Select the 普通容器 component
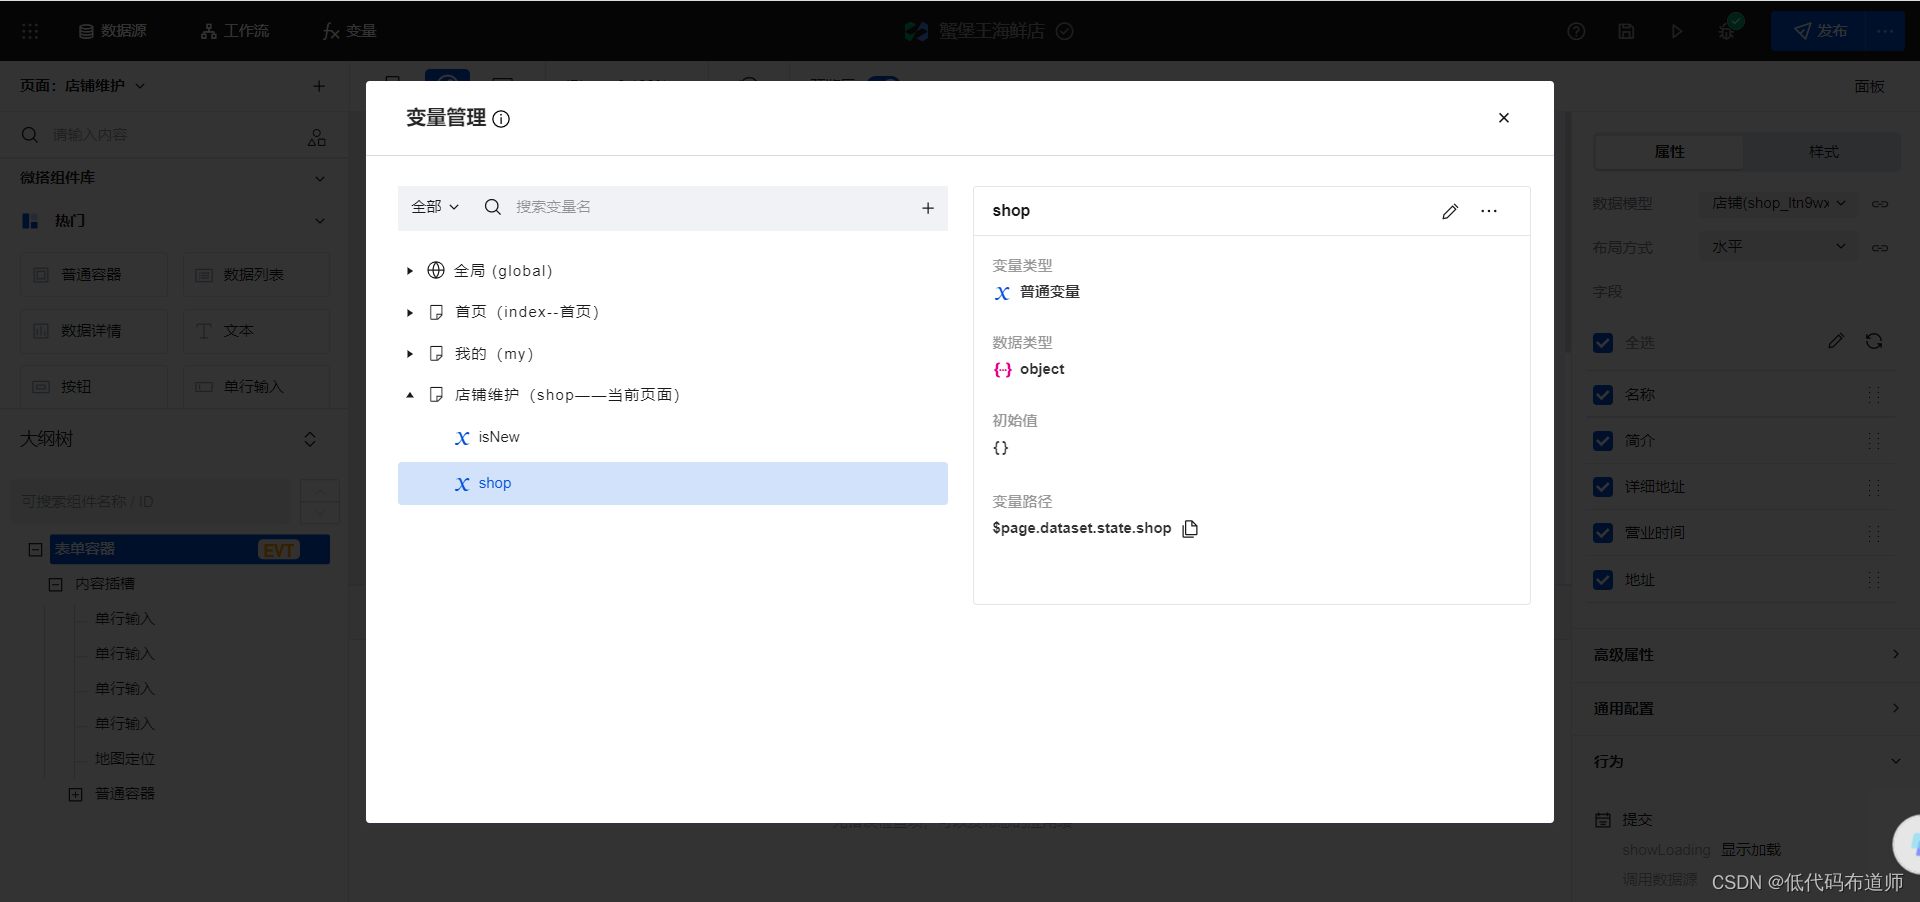The image size is (1920, 902). (x=94, y=275)
